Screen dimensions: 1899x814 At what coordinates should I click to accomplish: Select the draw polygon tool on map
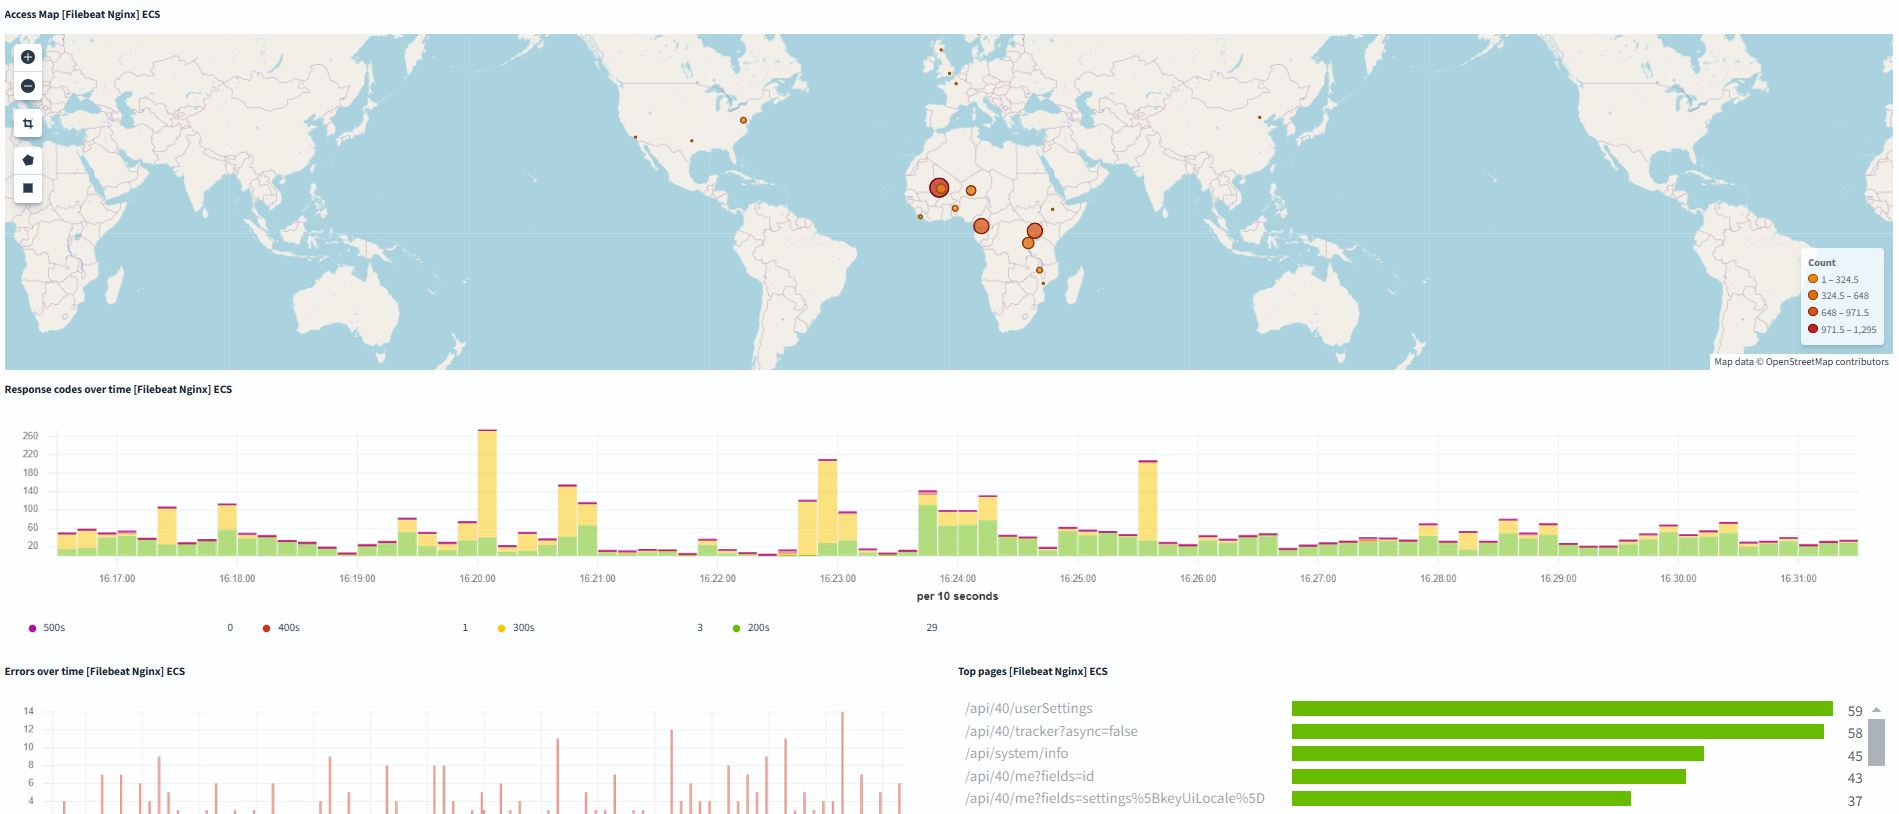(x=28, y=160)
